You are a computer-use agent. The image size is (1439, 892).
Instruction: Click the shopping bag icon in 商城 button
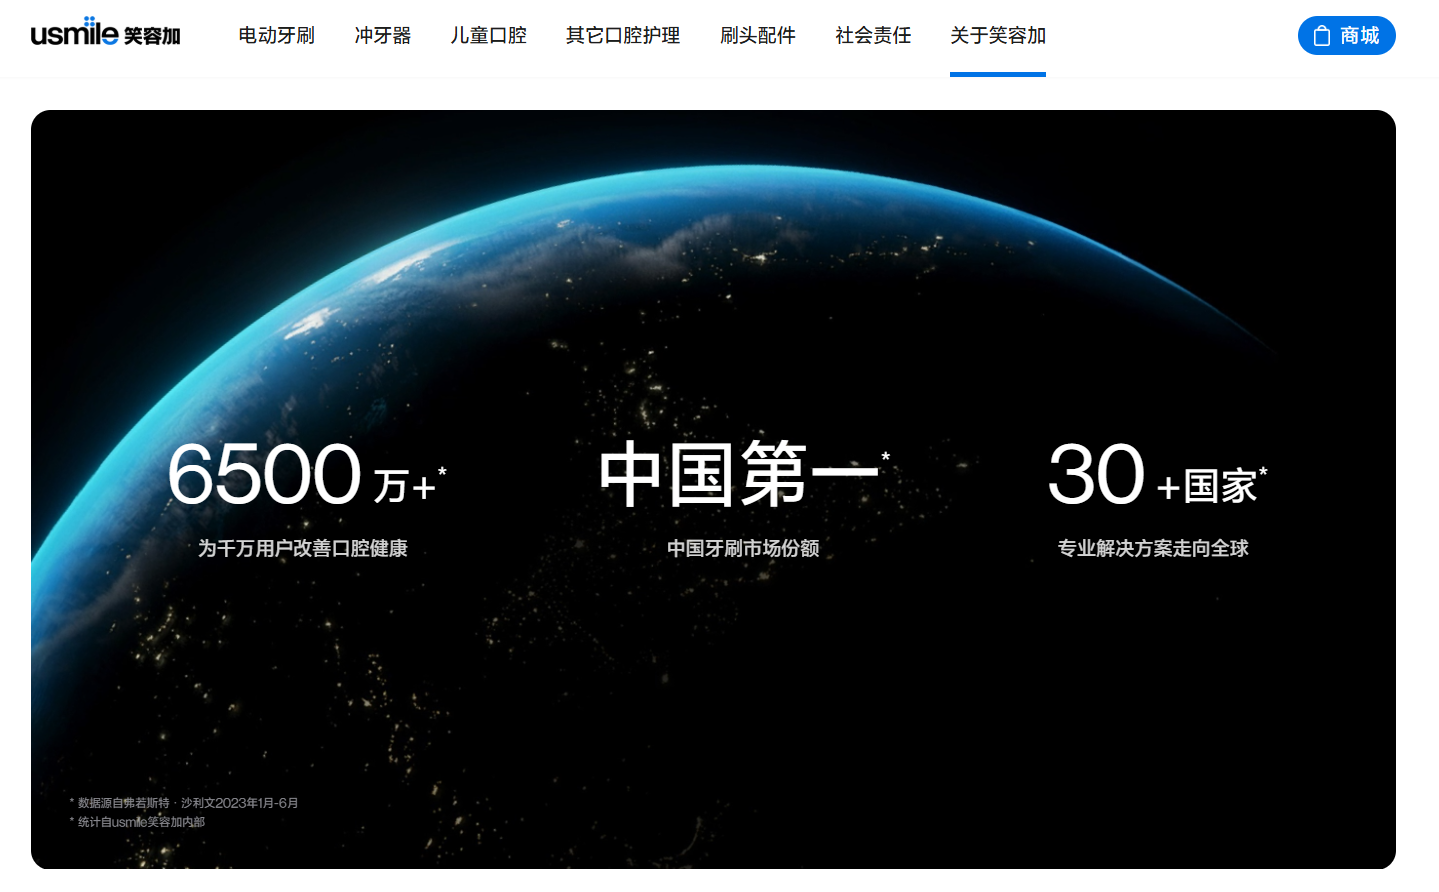point(1322,36)
